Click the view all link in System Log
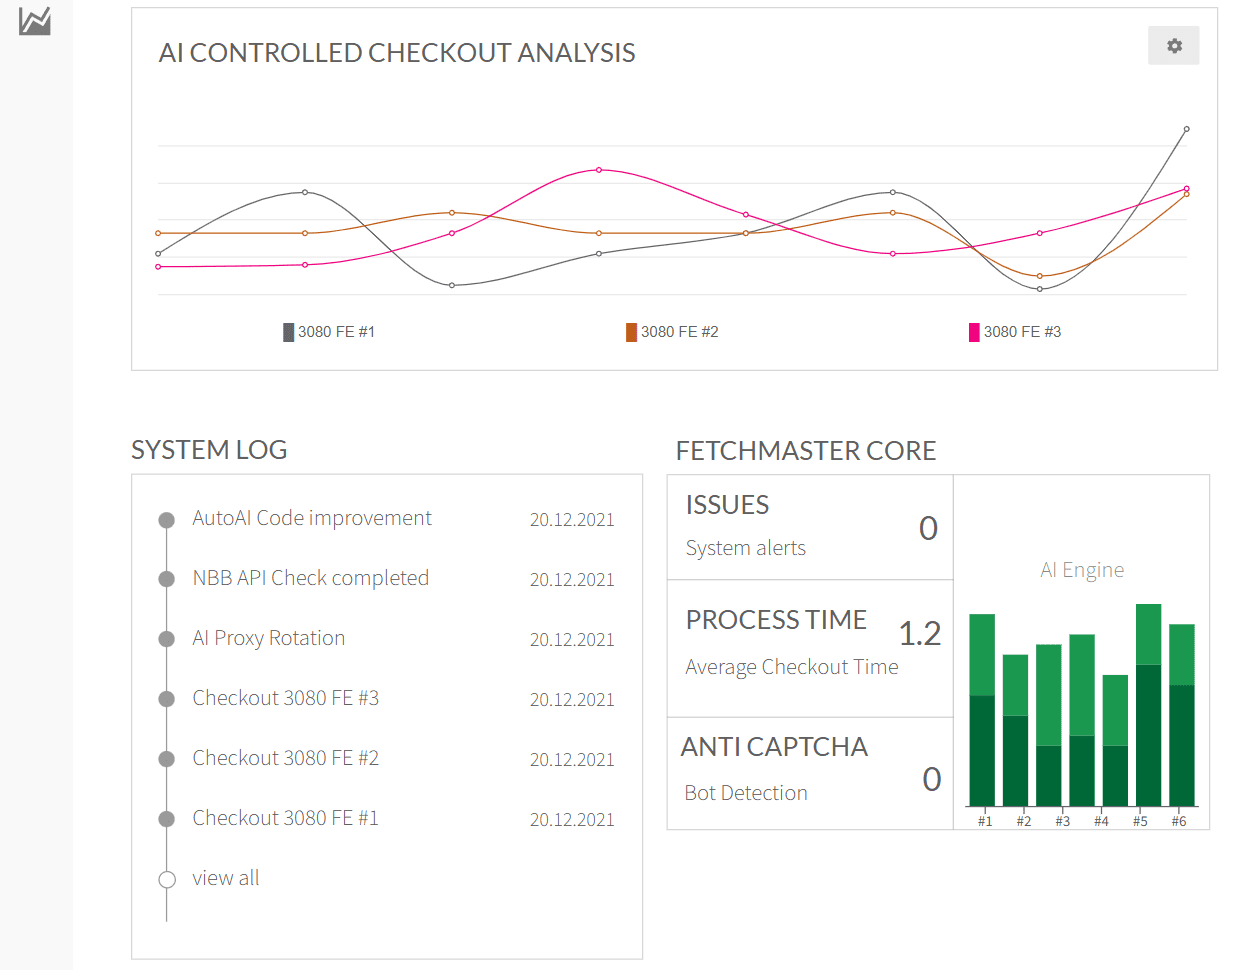This screenshot has height=970, width=1256. coord(226,878)
